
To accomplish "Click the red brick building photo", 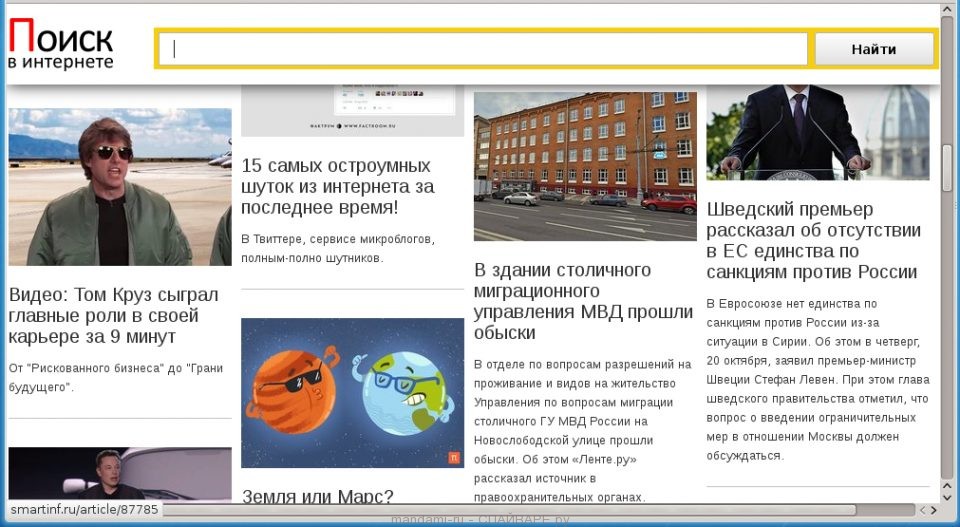I will click(x=585, y=166).
